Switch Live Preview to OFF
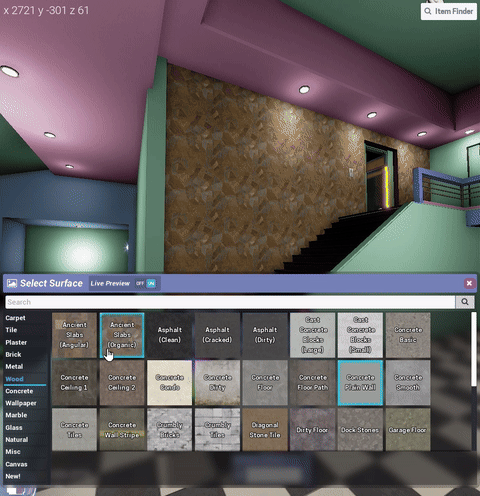Image resolution: width=480 pixels, height=496 pixels. click(x=140, y=283)
